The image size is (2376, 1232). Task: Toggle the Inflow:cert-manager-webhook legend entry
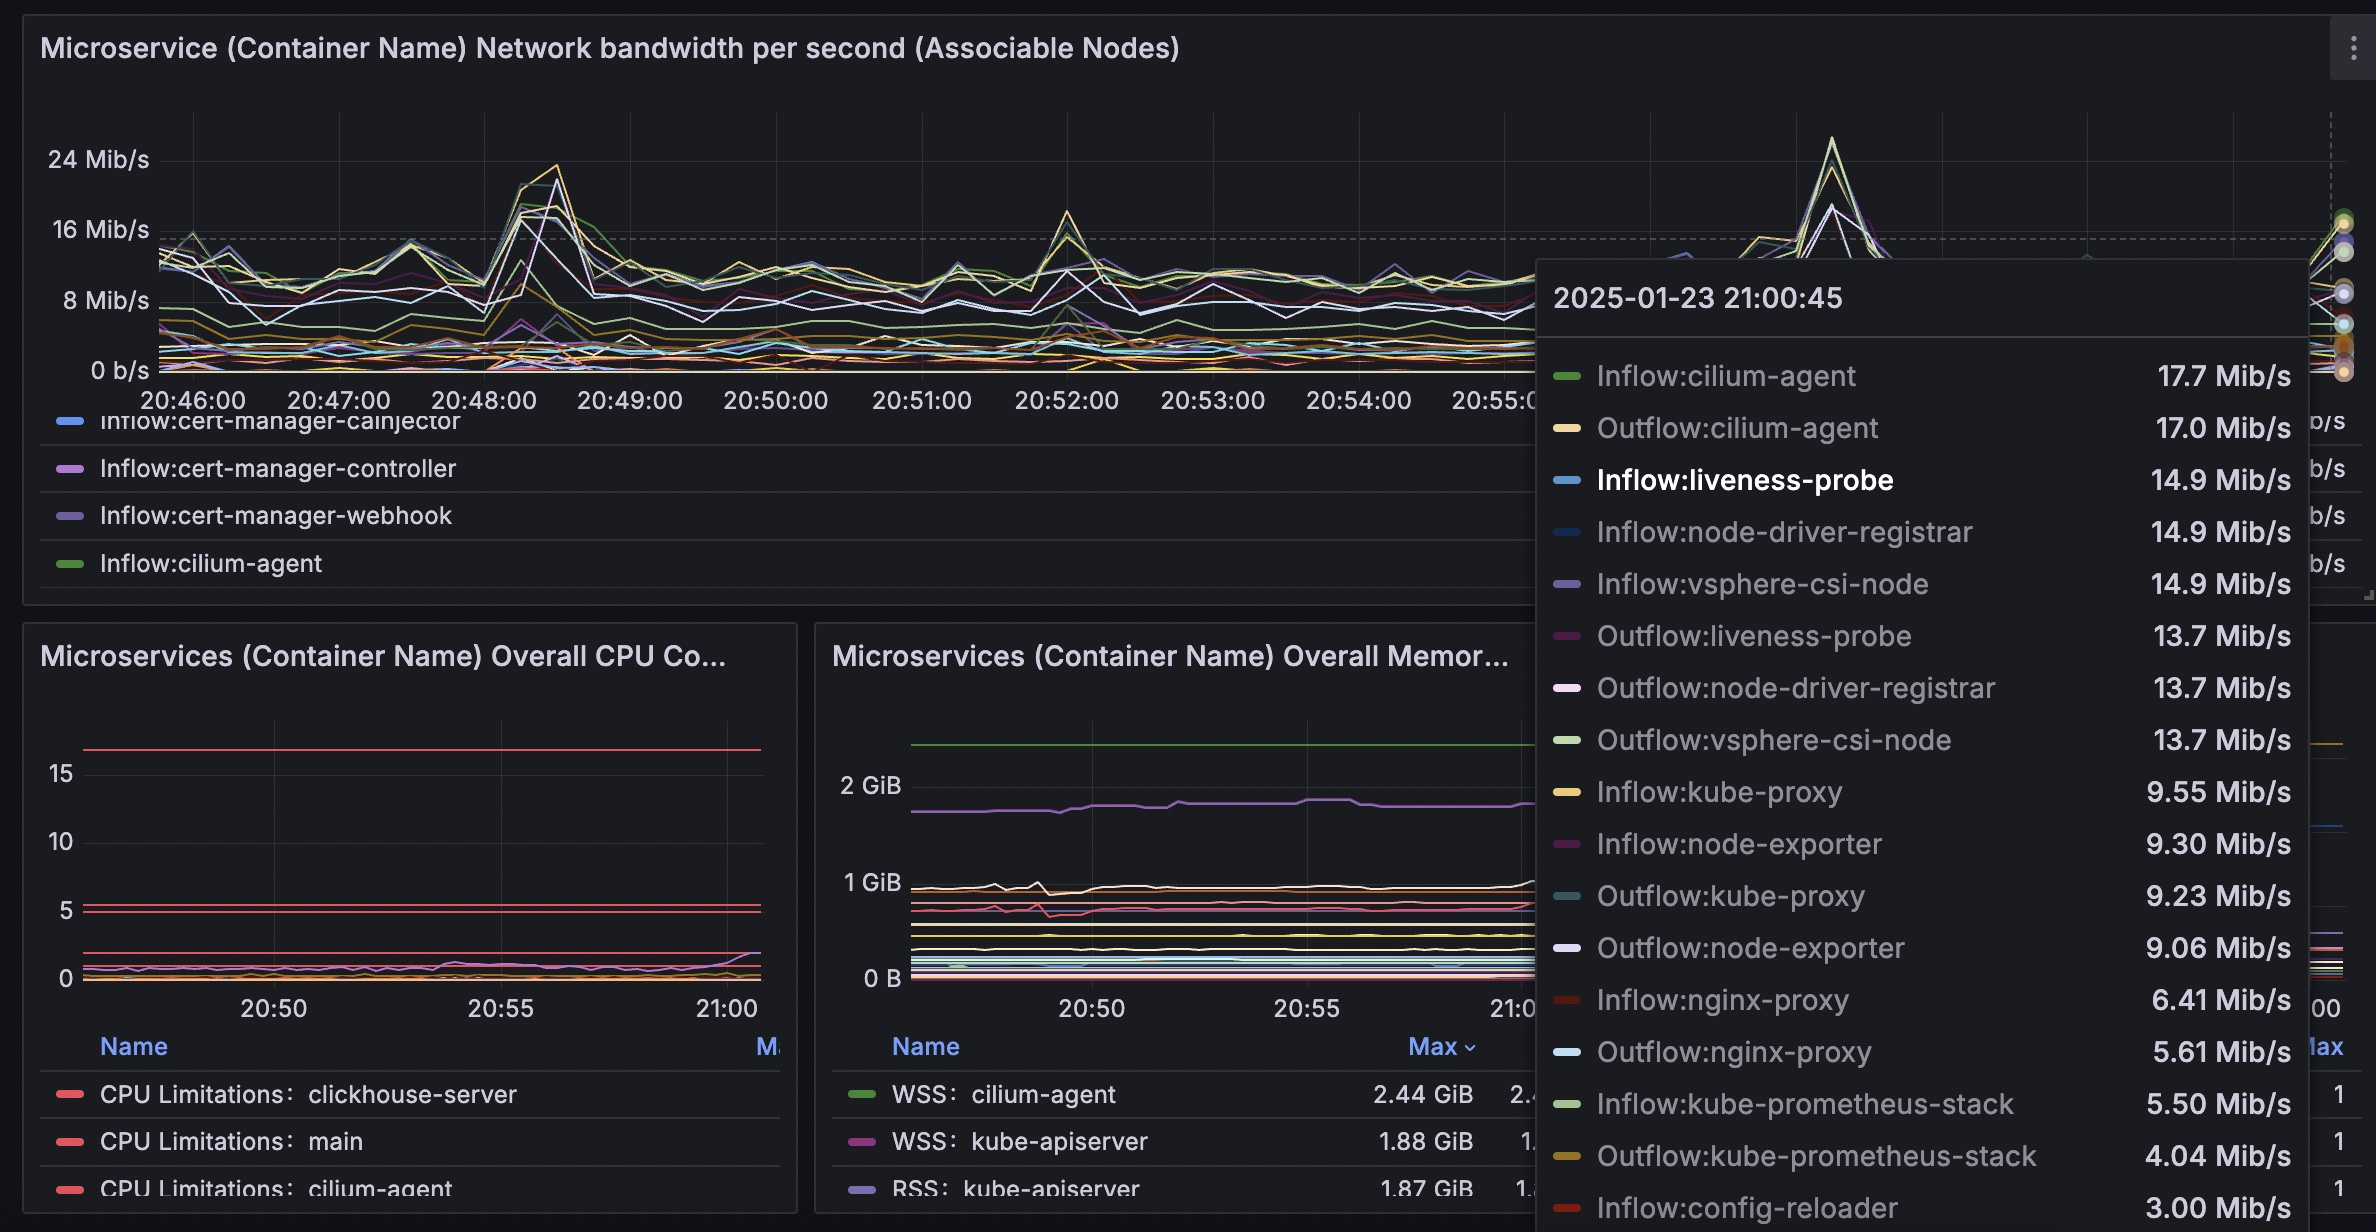[x=275, y=516]
